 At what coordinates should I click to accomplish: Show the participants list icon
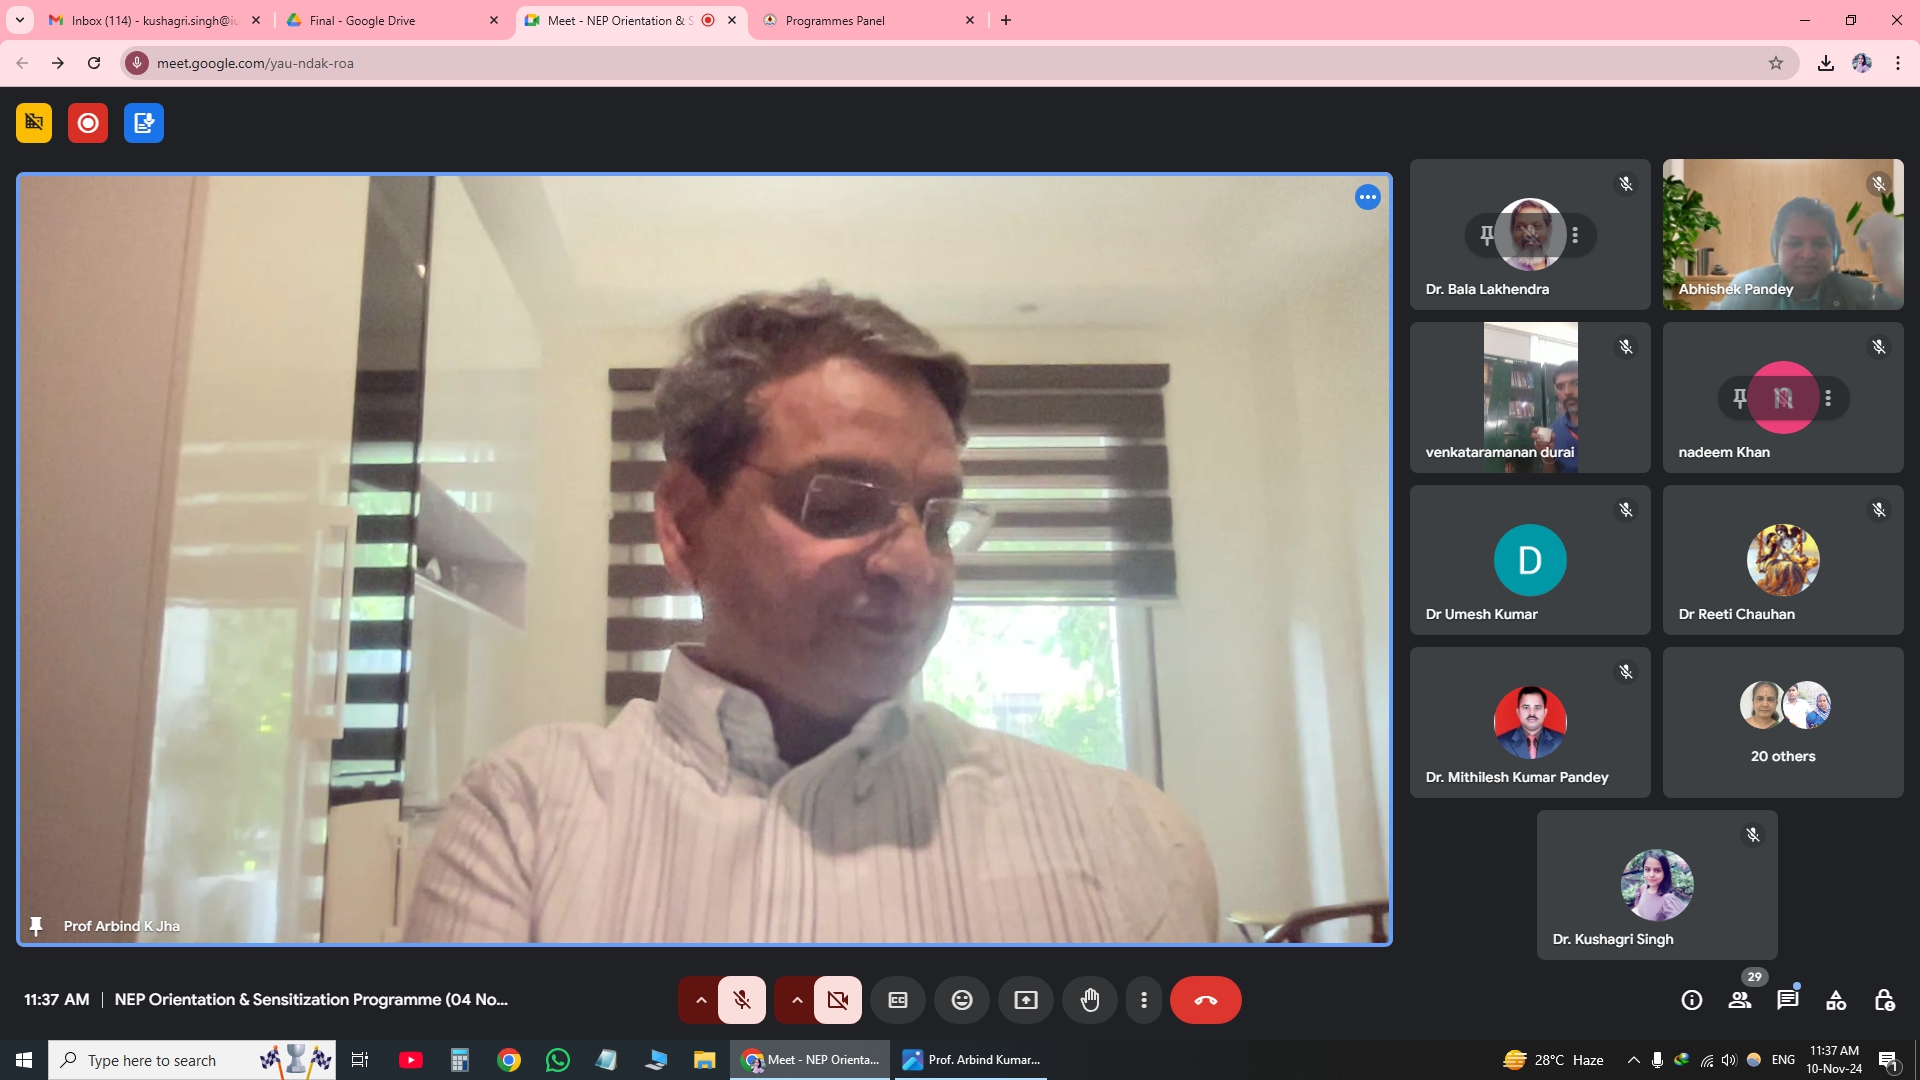tap(1740, 1000)
